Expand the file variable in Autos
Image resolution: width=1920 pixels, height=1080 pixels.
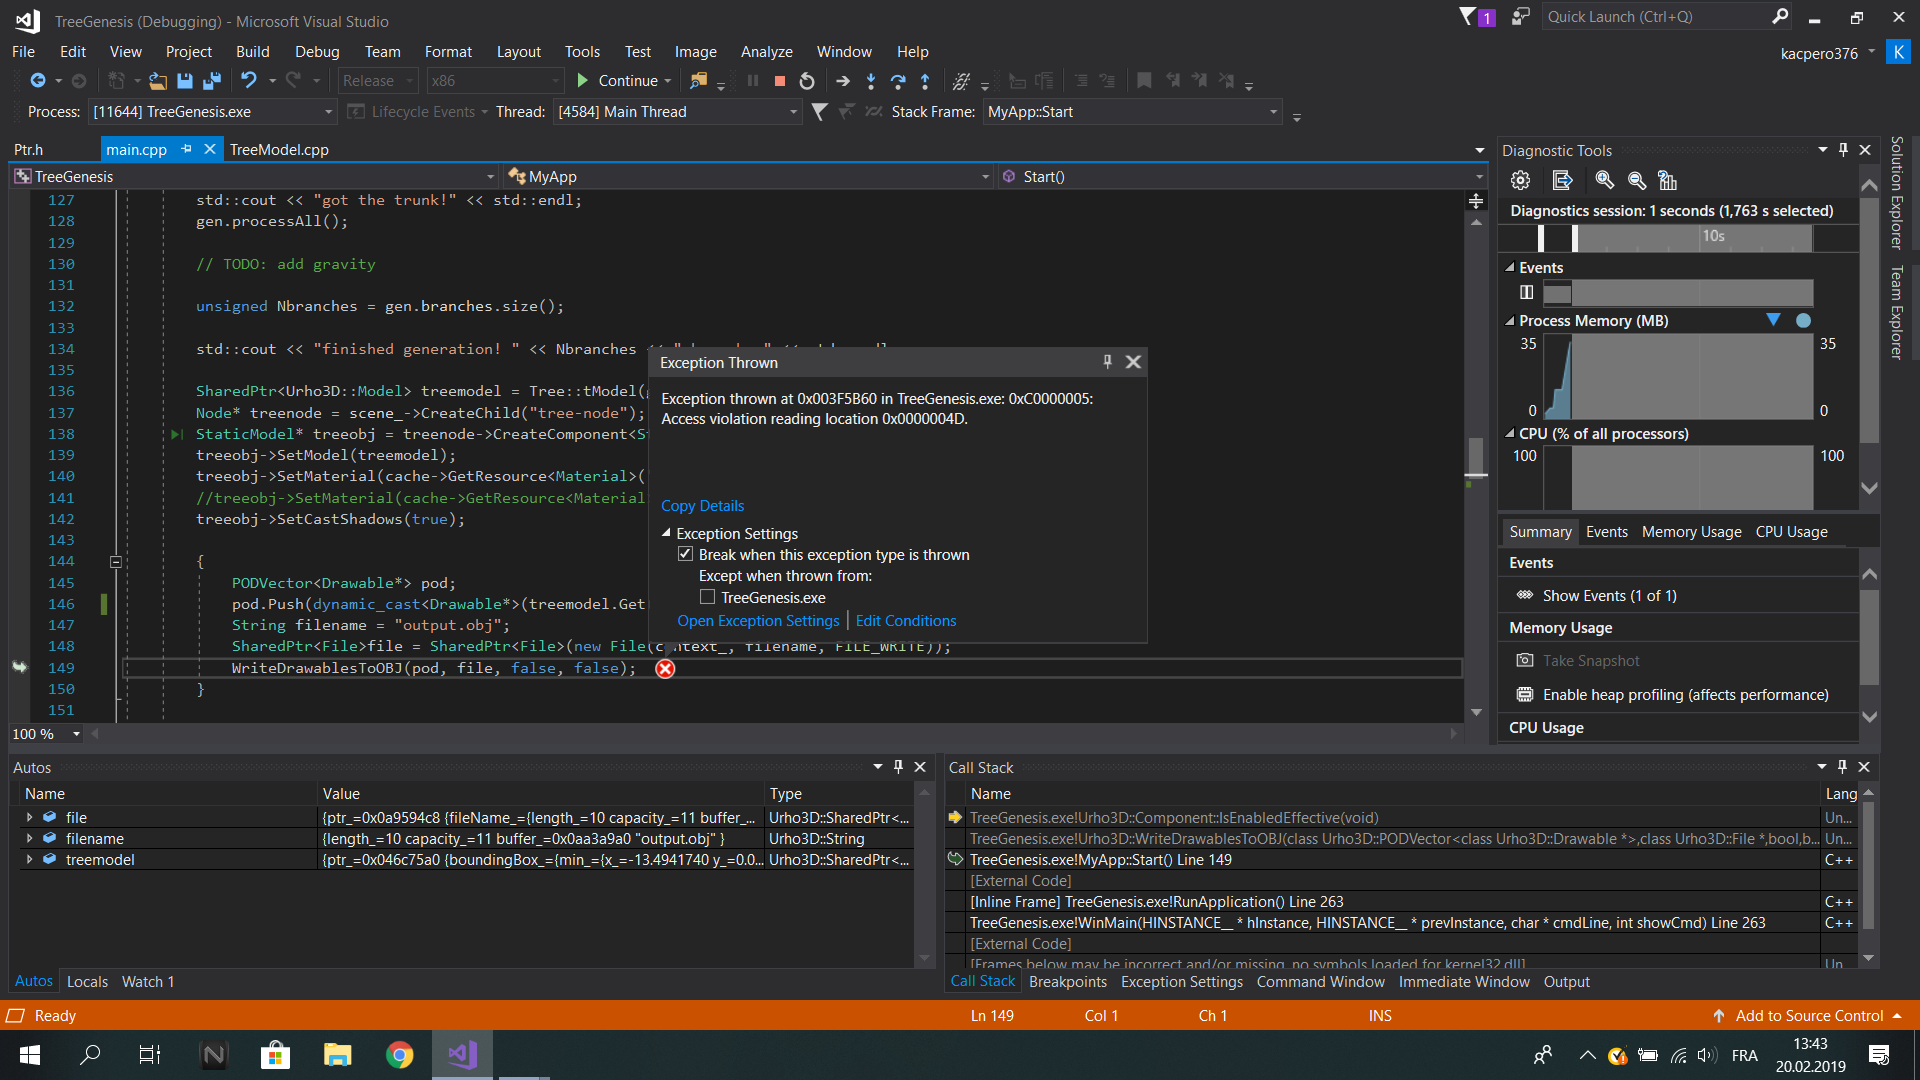click(29, 817)
